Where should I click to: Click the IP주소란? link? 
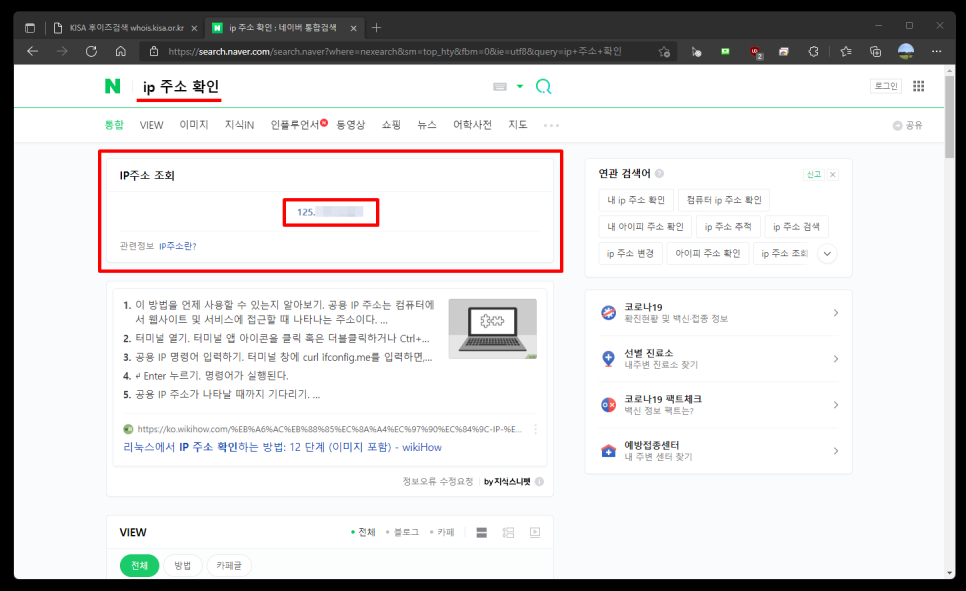pos(177,246)
